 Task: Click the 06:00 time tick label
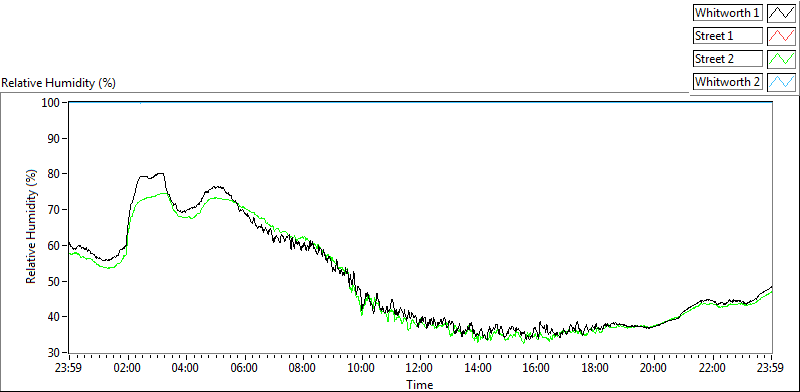coord(245,367)
